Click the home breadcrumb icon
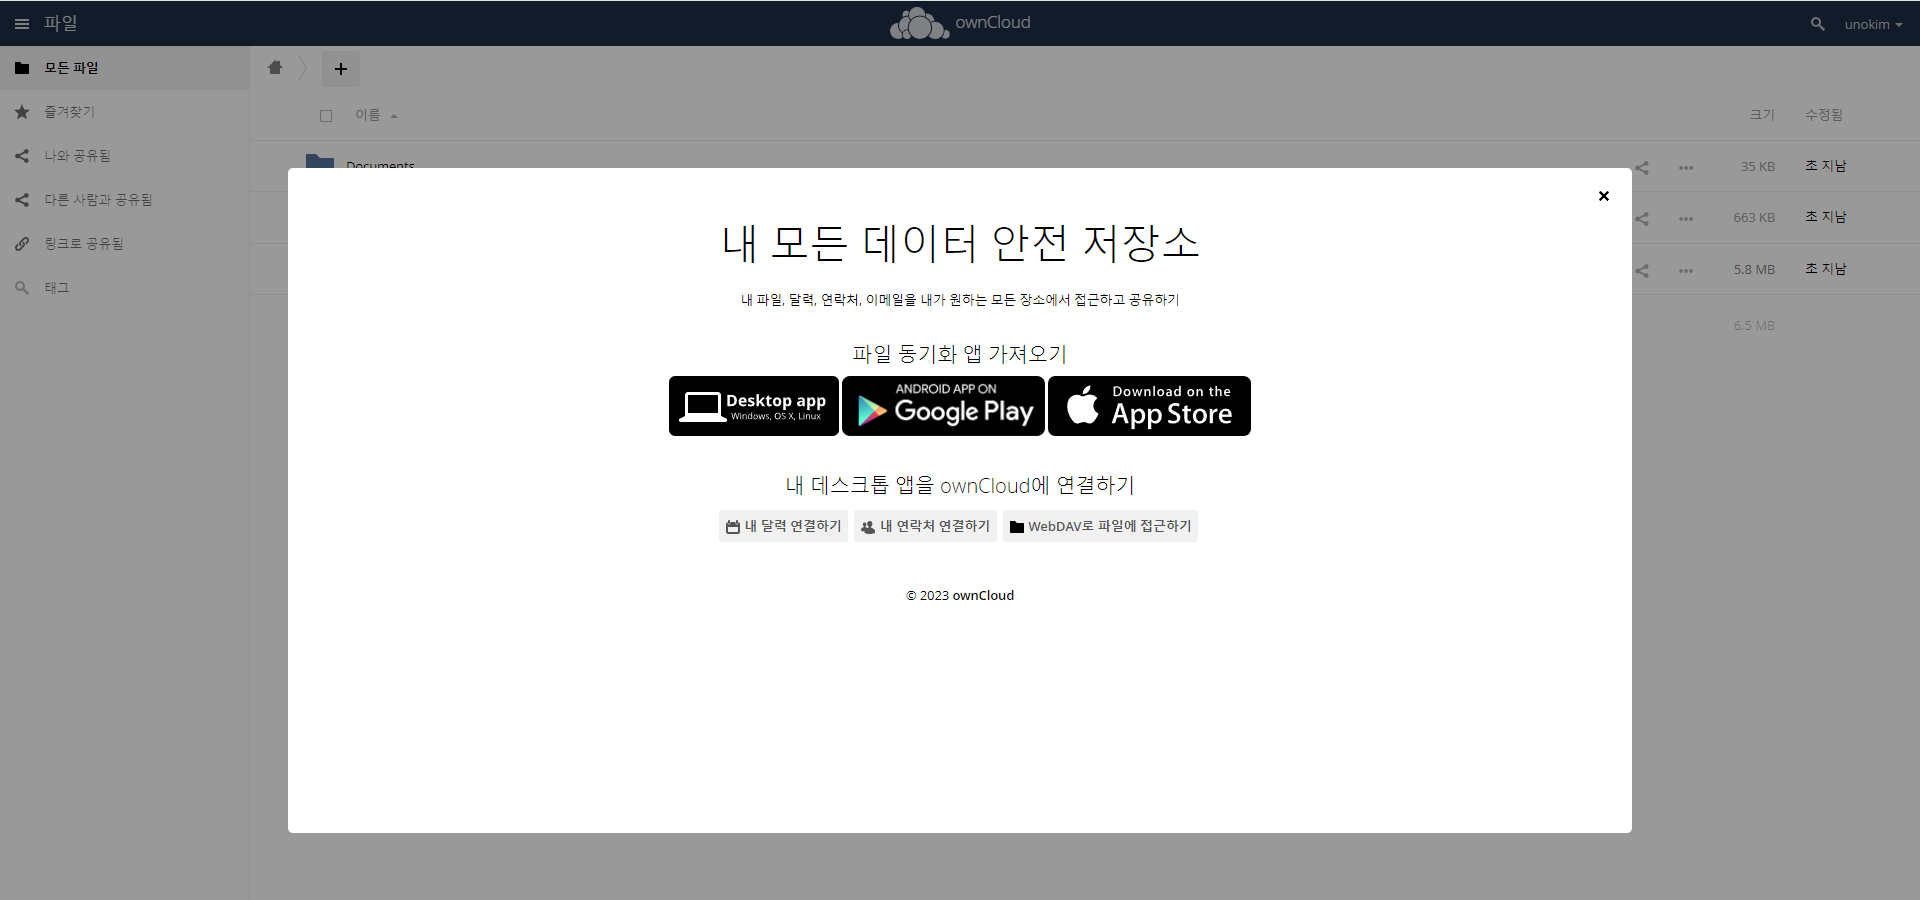The width and height of the screenshot is (1920, 900). (275, 68)
